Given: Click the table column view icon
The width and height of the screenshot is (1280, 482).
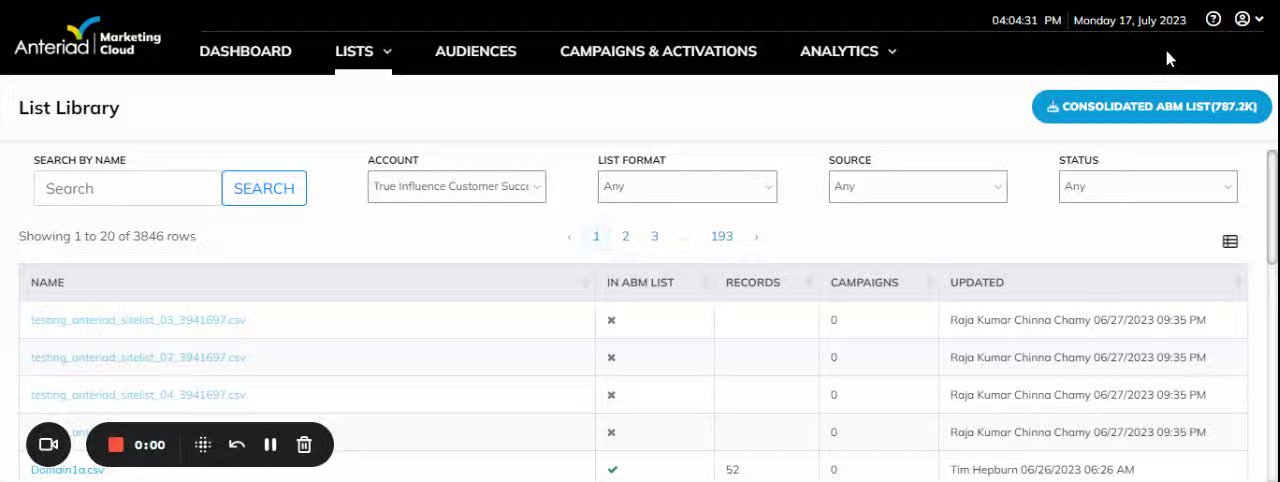Looking at the screenshot, I should [1230, 241].
